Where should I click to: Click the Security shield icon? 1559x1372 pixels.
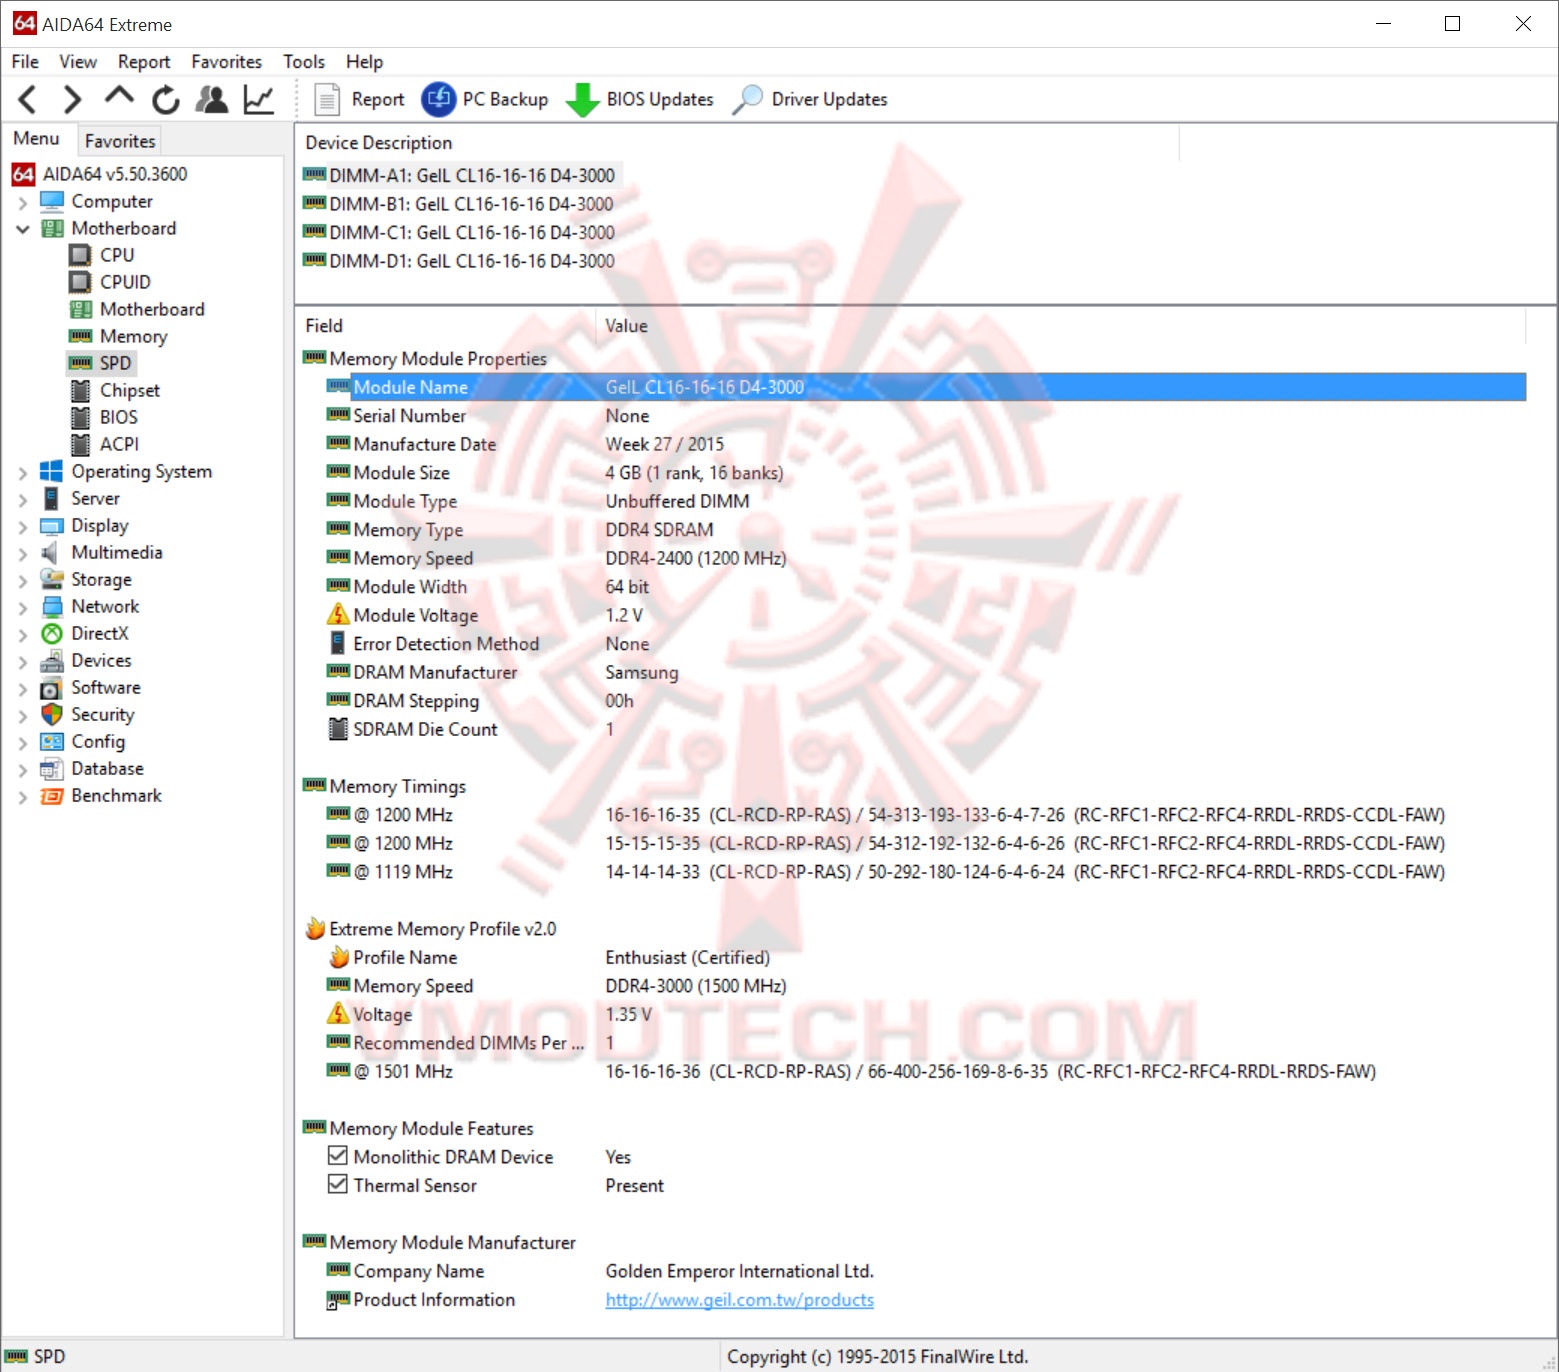pyautogui.click(x=51, y=714)
